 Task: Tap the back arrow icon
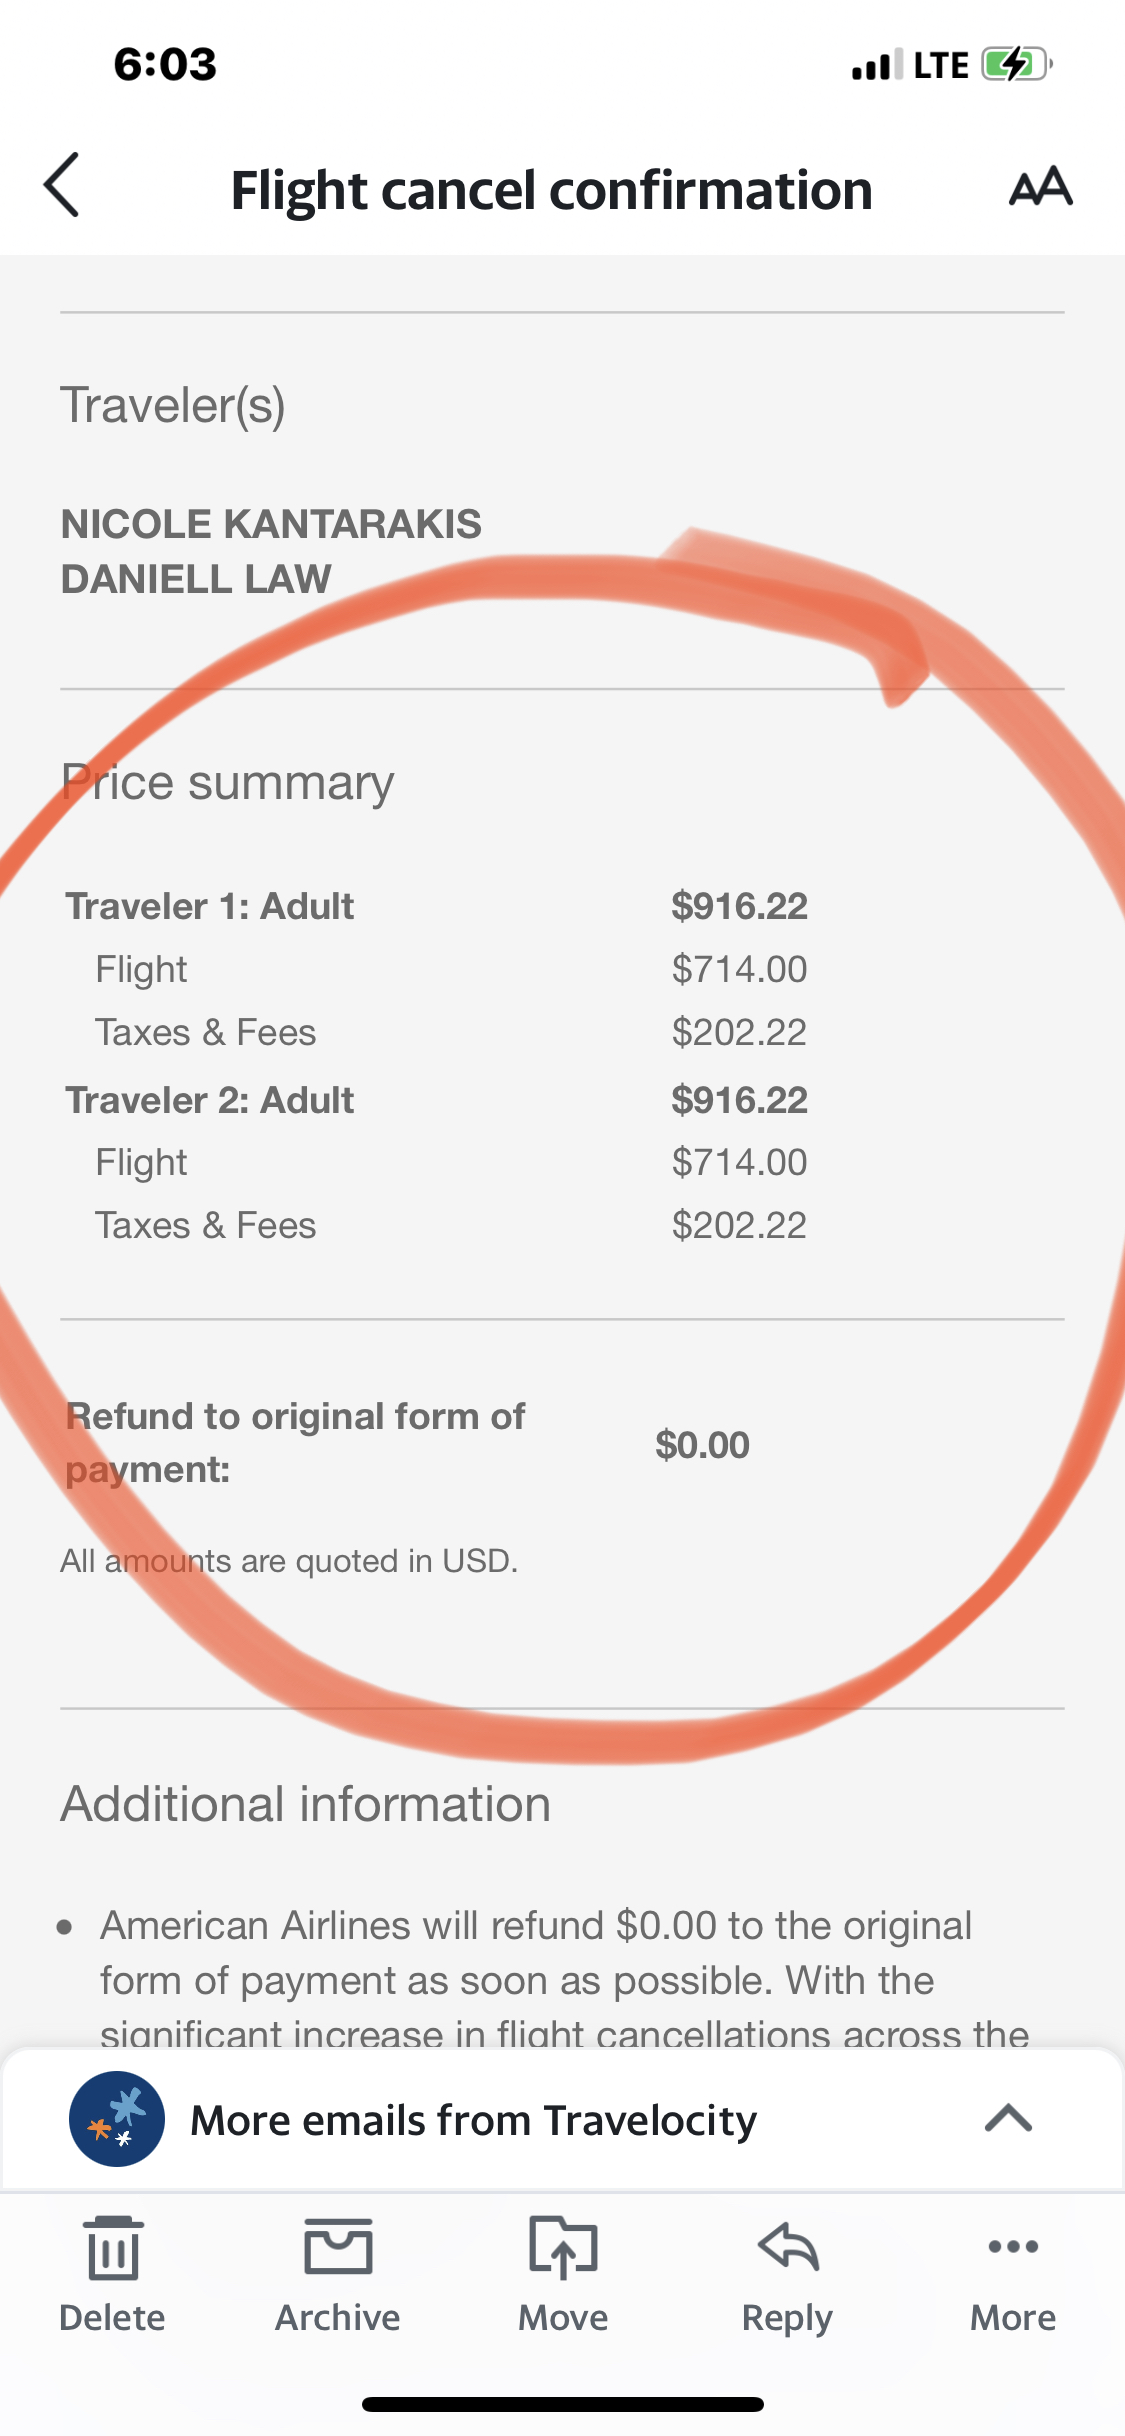coord(62,186)
